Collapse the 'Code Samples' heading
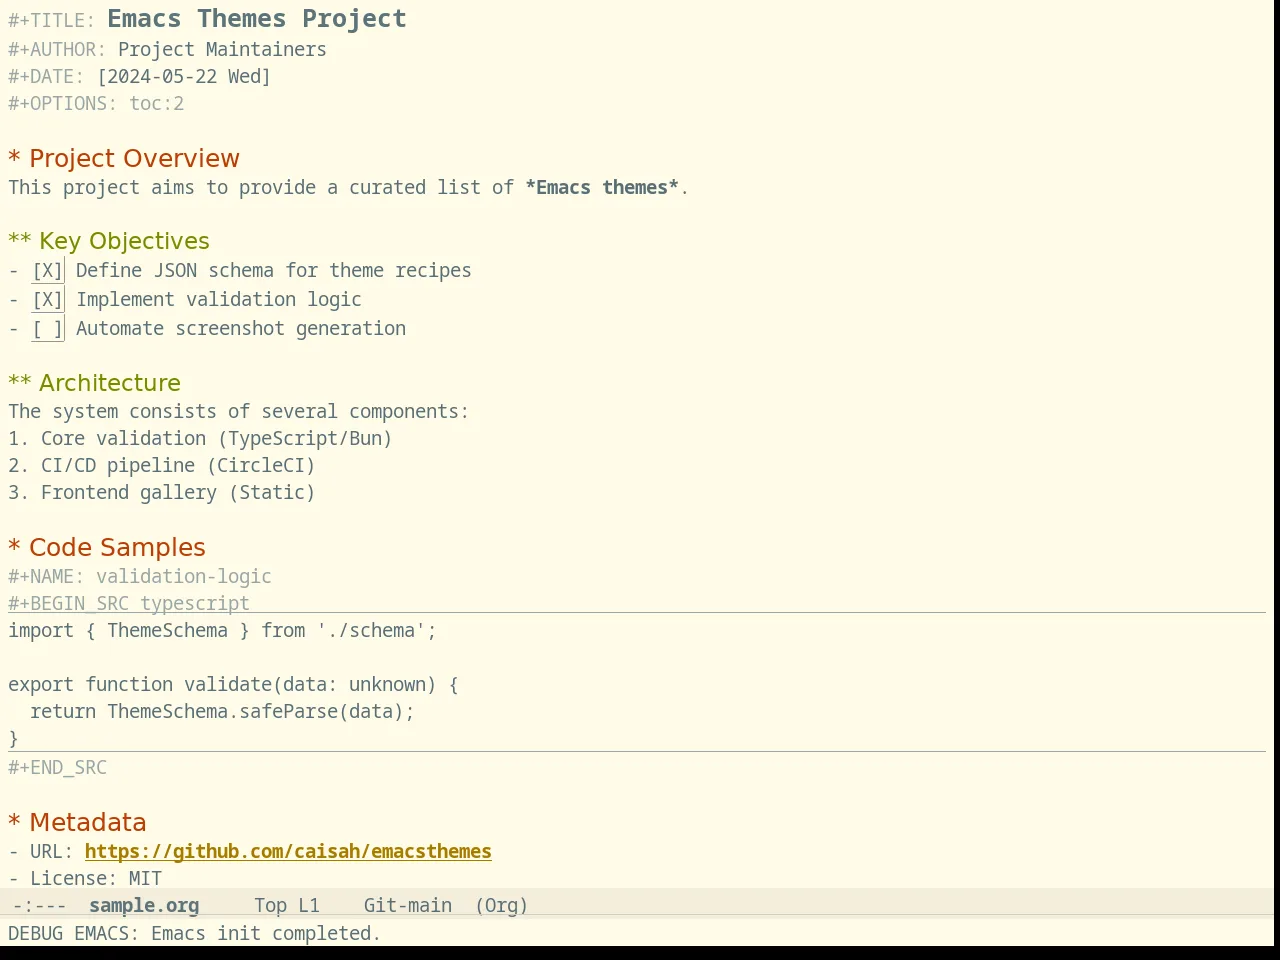1280x960 pixels. [107, 548]
